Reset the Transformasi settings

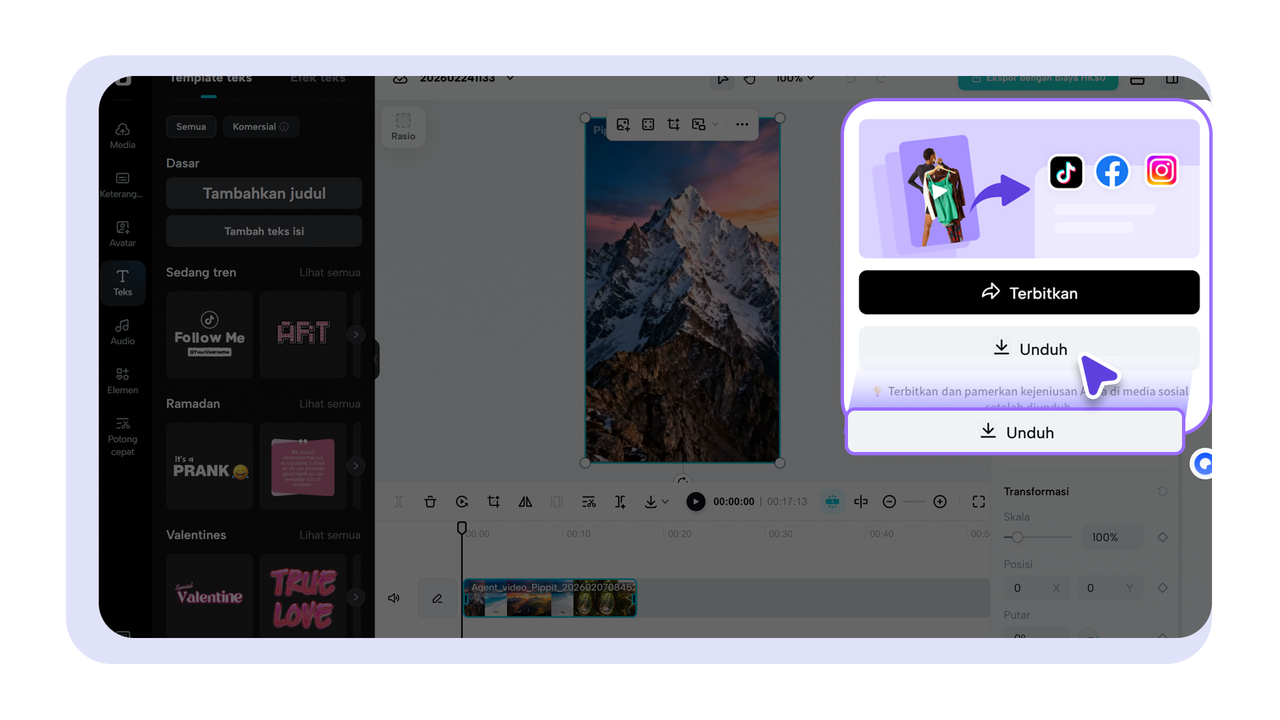pos(1162,492)
